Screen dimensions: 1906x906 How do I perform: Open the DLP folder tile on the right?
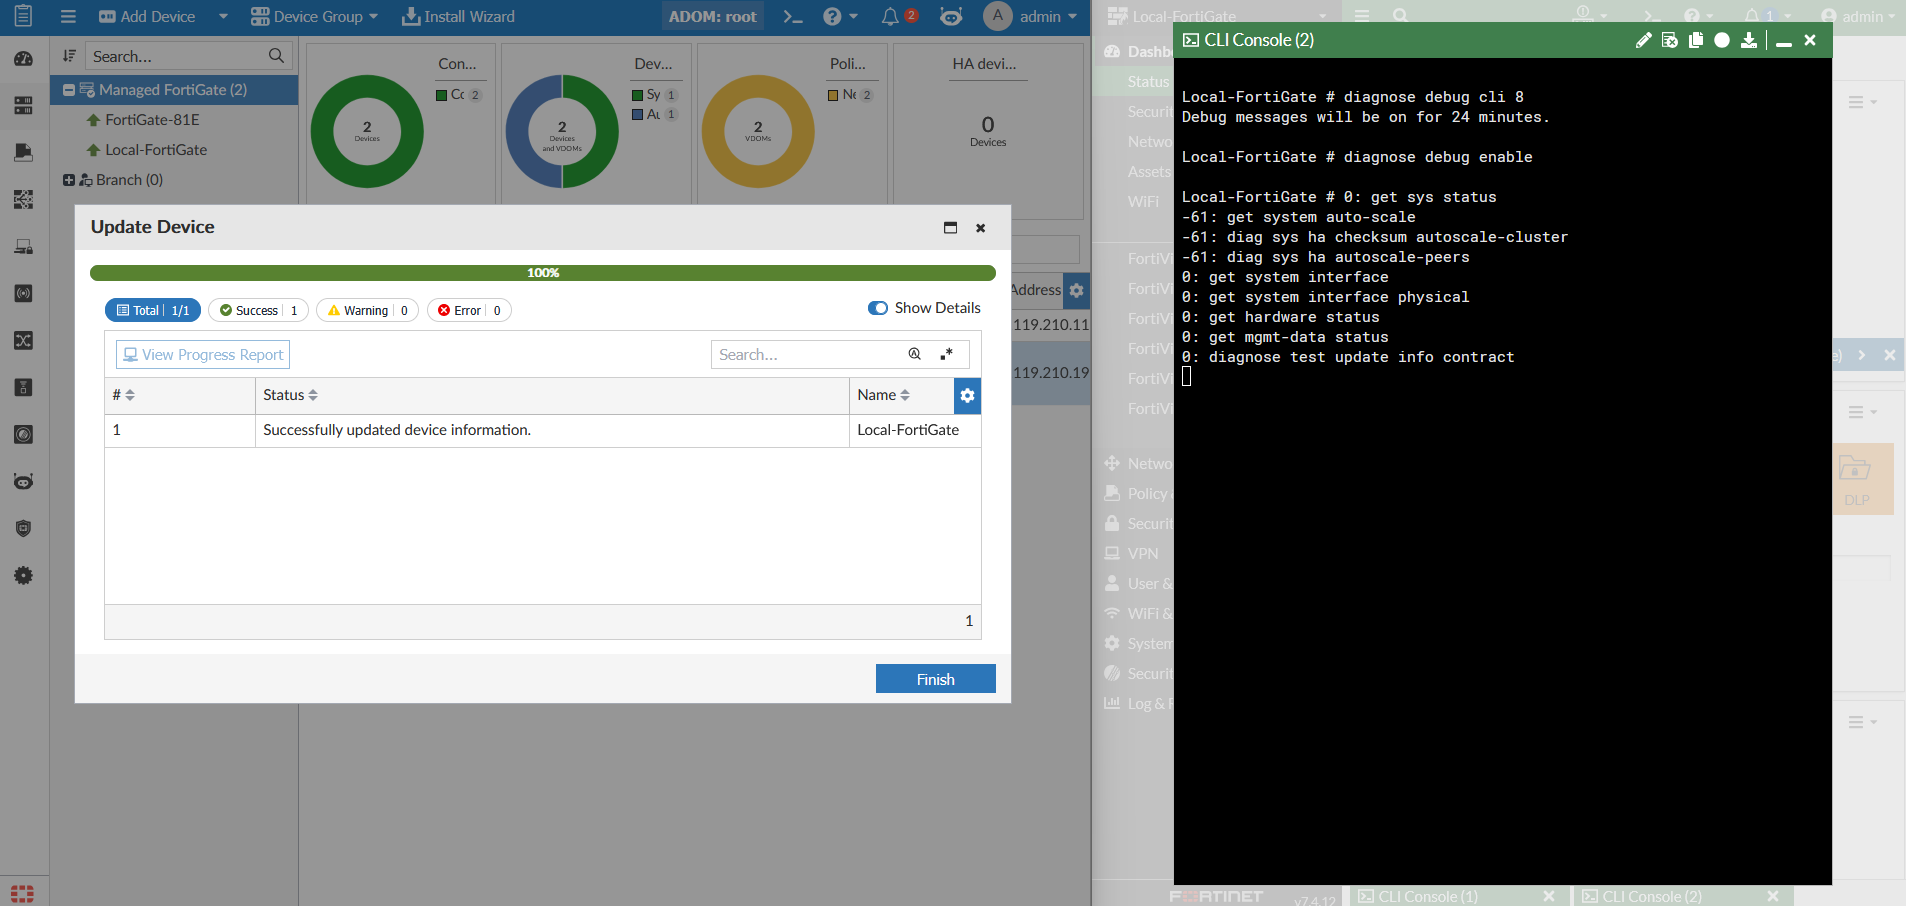1856,478
